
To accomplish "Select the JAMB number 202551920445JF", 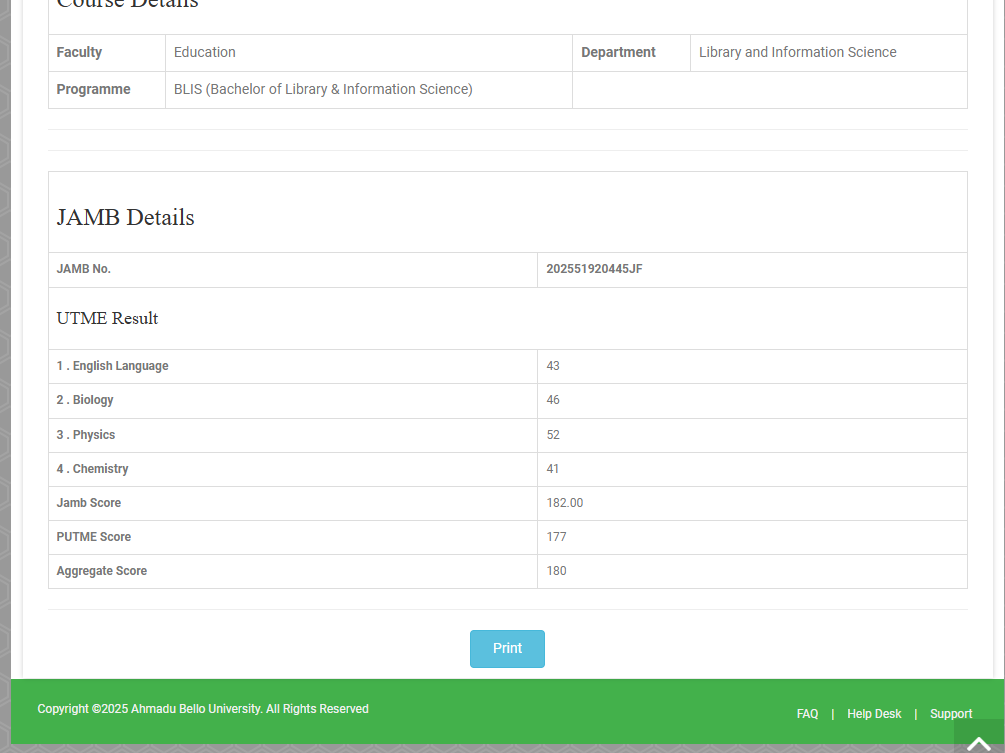I will pos(594,269).
